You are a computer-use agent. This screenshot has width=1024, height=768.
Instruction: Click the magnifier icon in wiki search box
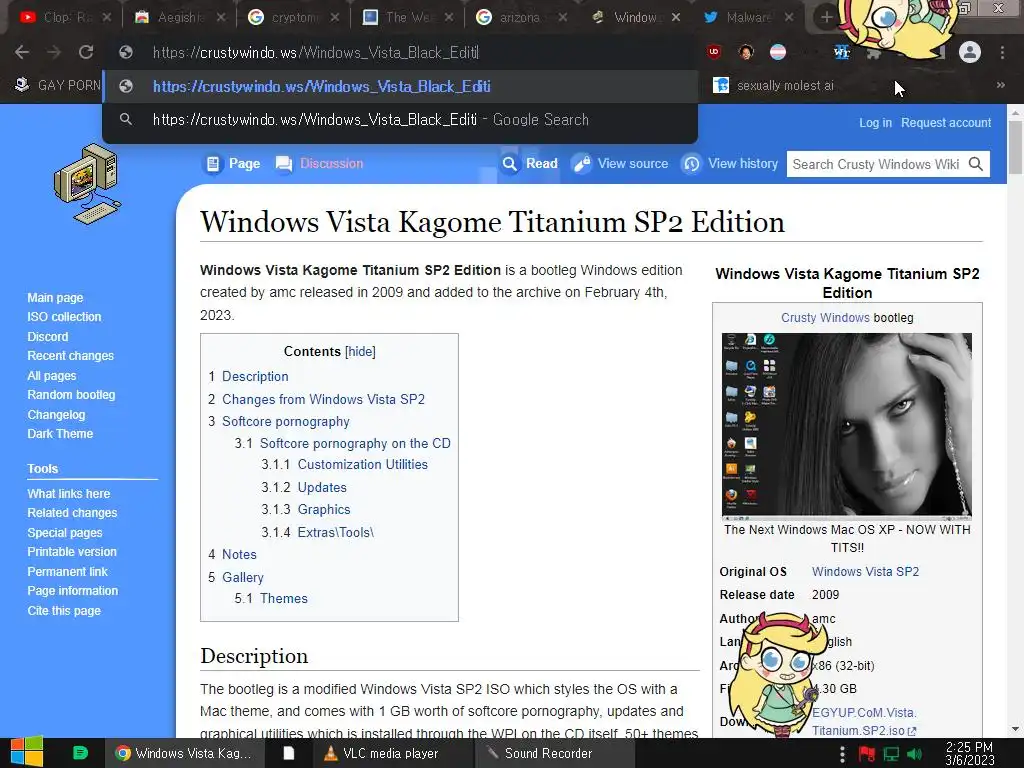pos(976,164)
